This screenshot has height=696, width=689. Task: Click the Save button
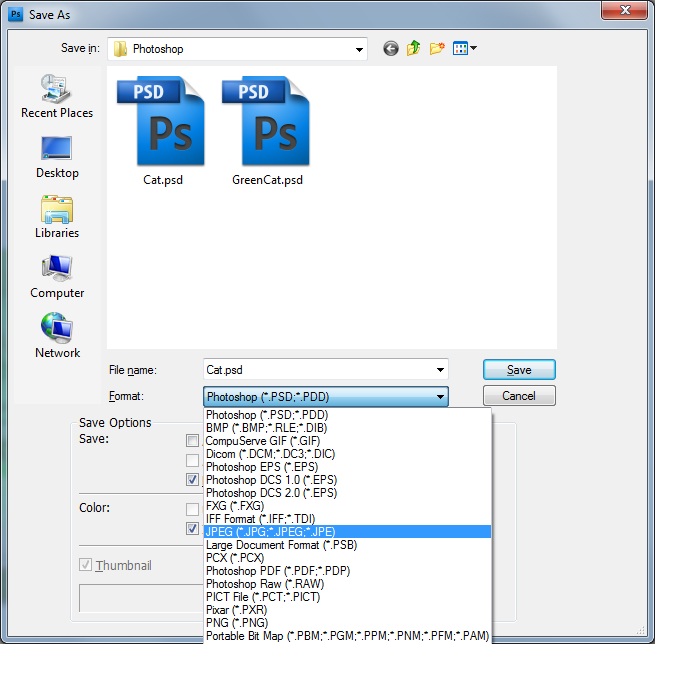[x=519, y=370]
